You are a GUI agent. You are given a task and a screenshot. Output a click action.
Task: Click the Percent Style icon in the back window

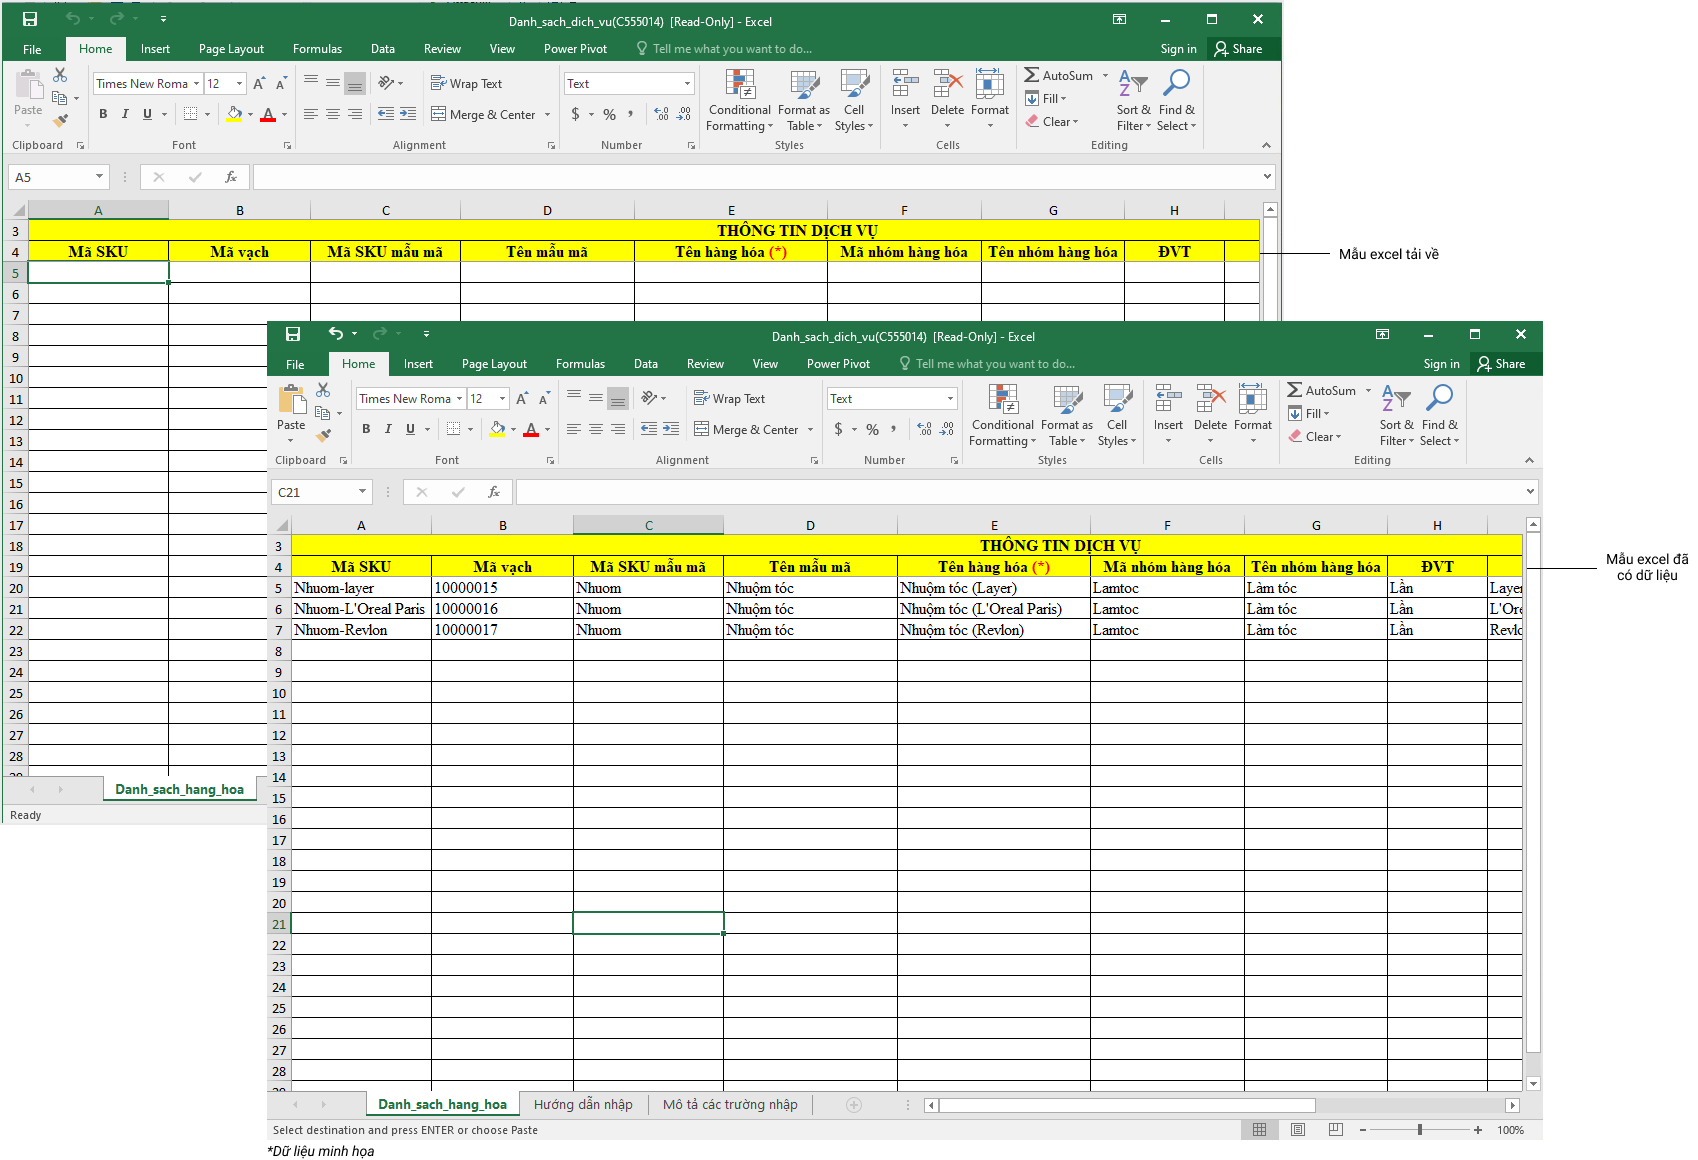pyautogui.click(x=610, y=114)
